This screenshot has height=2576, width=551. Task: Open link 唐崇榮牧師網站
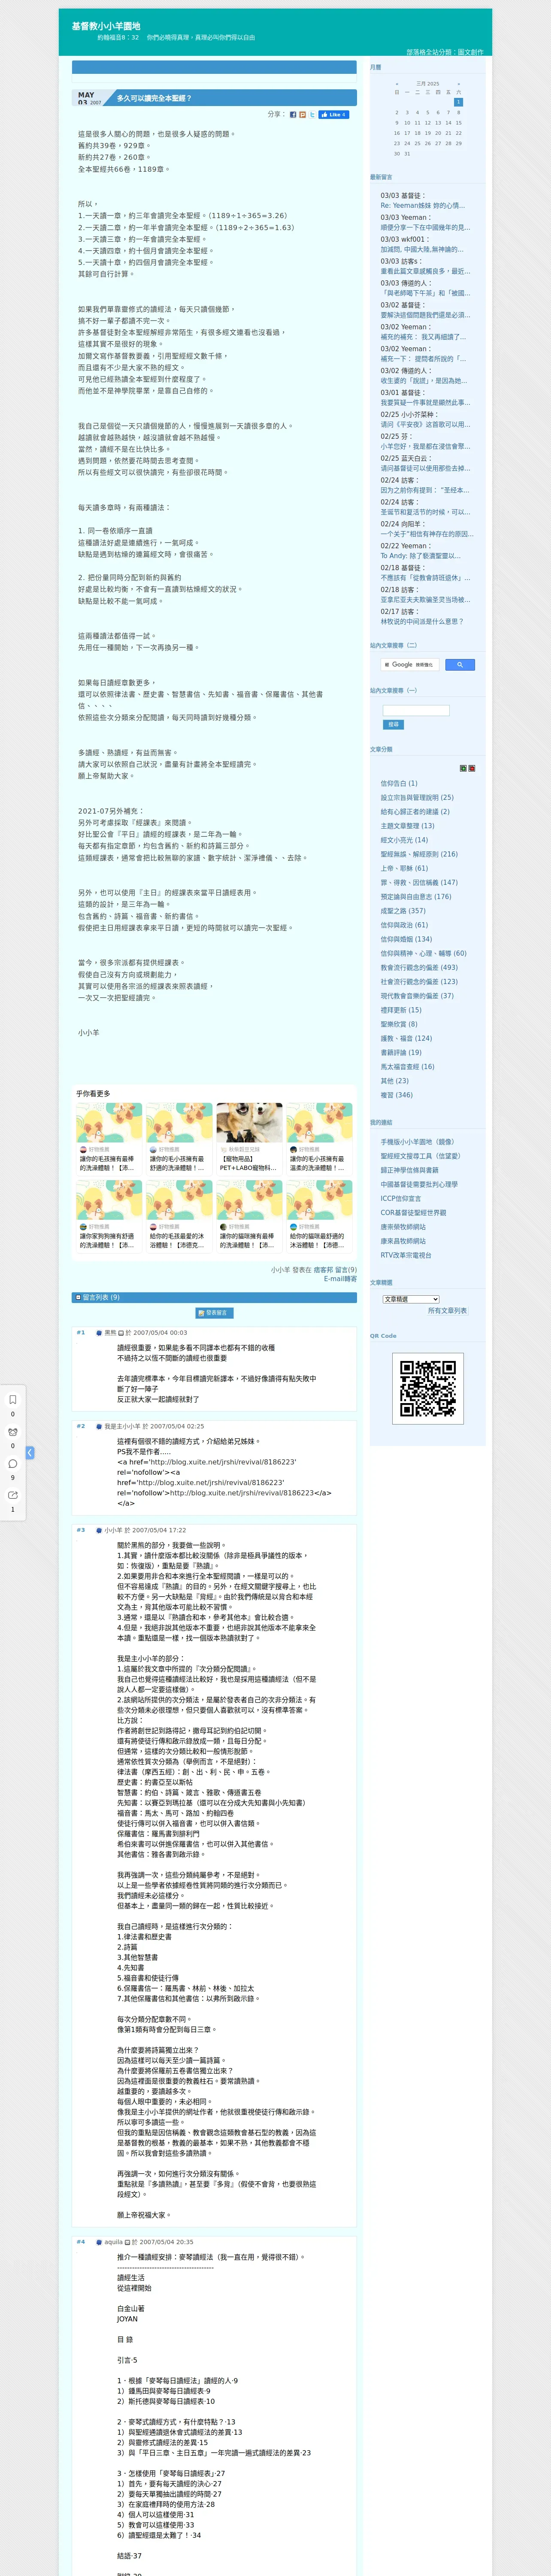[x=403, y=1227]
